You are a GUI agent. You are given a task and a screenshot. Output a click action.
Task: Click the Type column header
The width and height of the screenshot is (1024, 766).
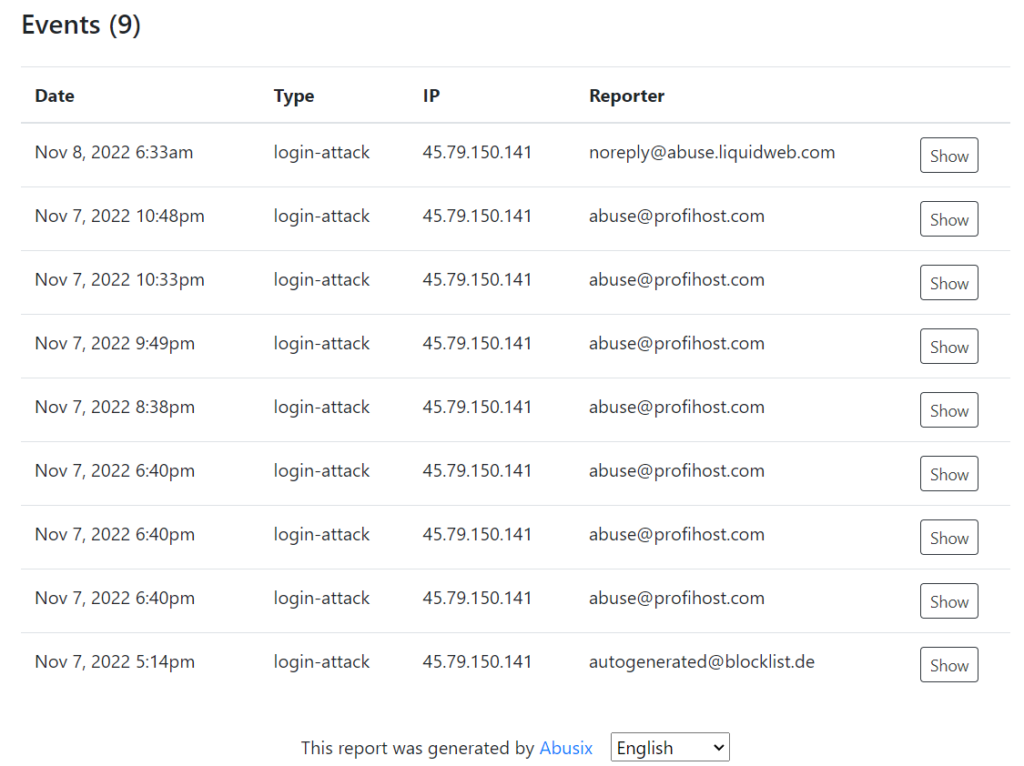click(x=294, y=96)
